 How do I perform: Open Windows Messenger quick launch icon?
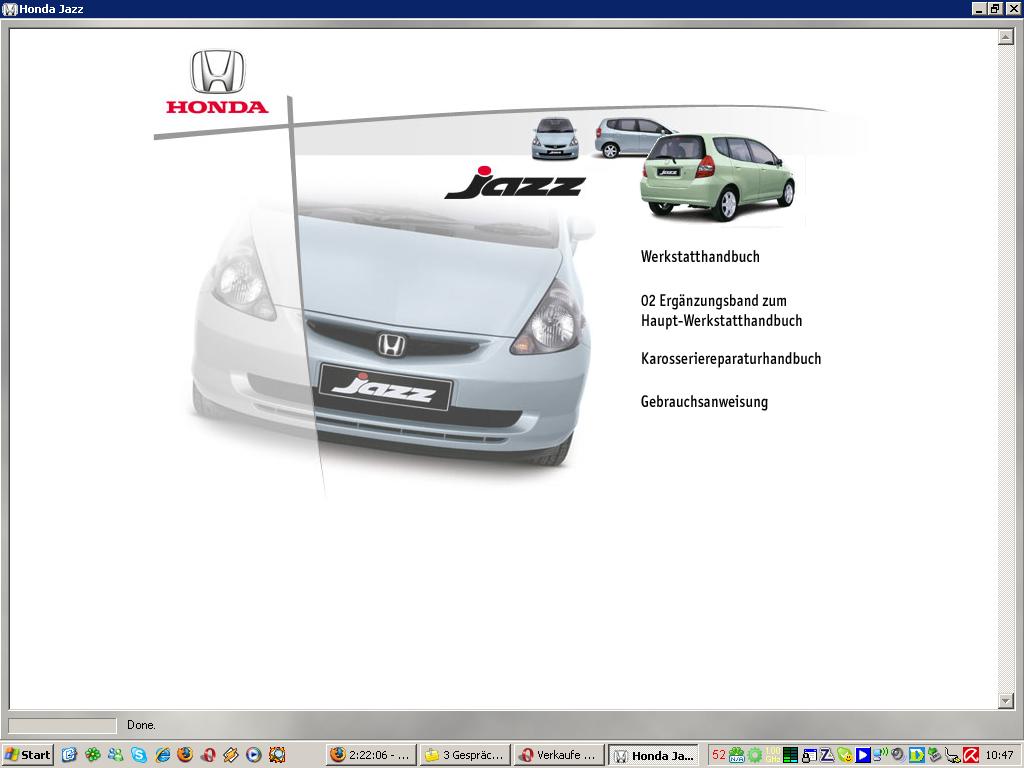[x=116, y=755]
